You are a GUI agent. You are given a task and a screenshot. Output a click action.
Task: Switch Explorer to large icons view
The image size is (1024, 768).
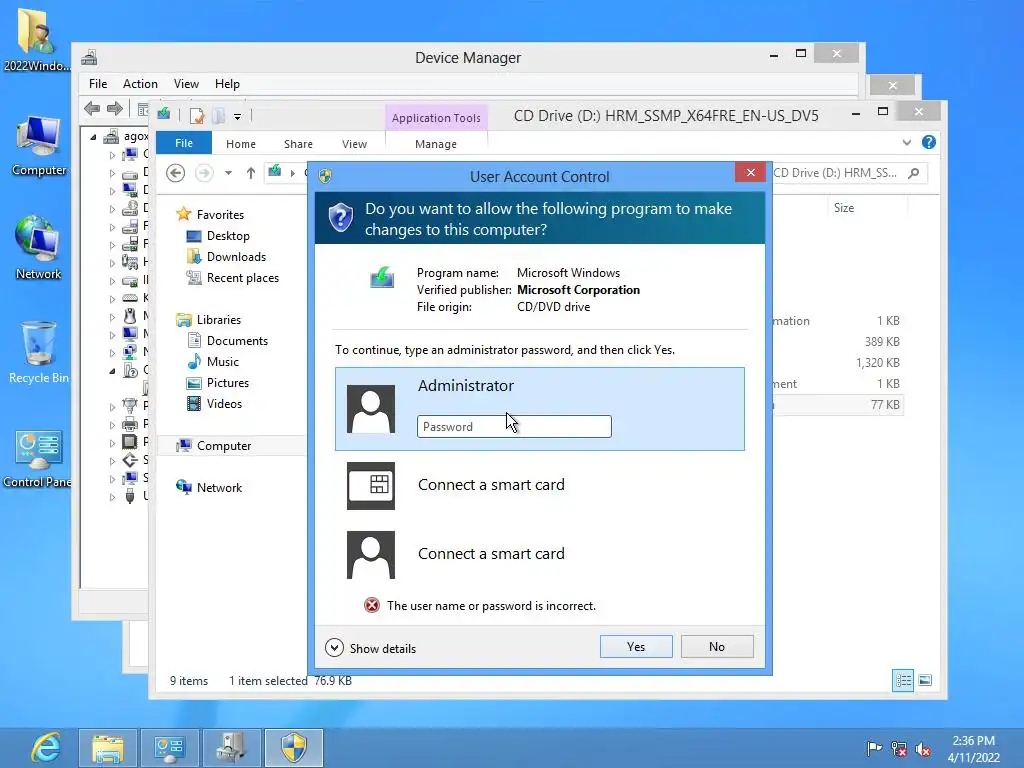point(925,680)
